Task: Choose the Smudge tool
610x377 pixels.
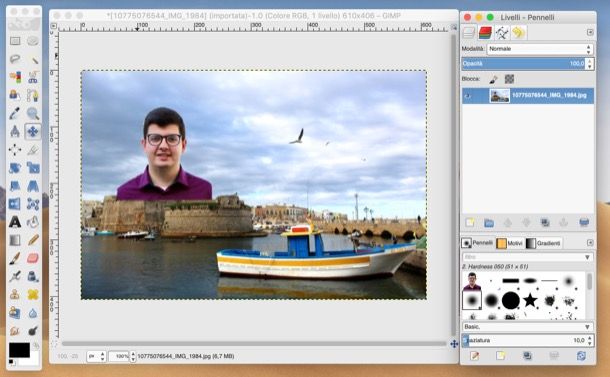Action: [x=15, y=331]
